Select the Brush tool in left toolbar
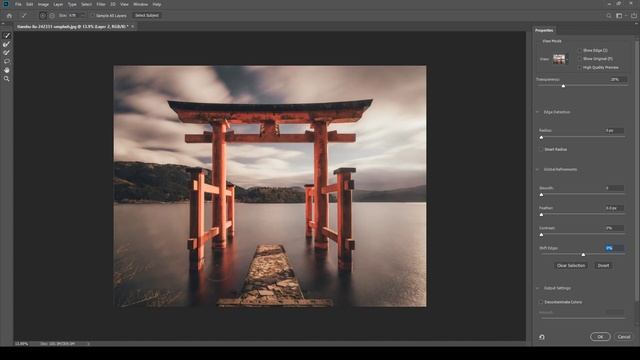 (7, 53)
